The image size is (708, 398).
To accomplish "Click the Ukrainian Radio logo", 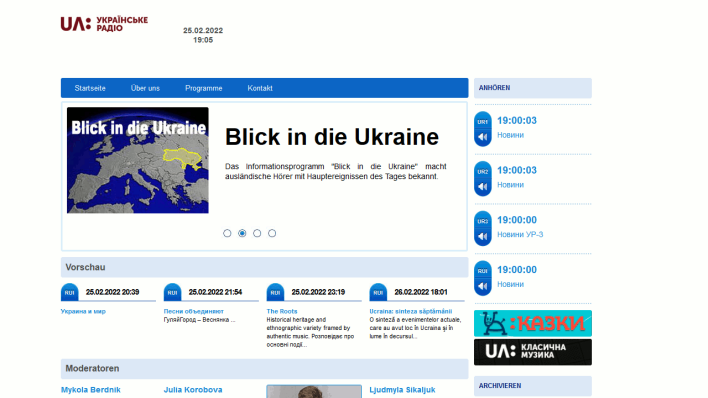I will point(104,24).
